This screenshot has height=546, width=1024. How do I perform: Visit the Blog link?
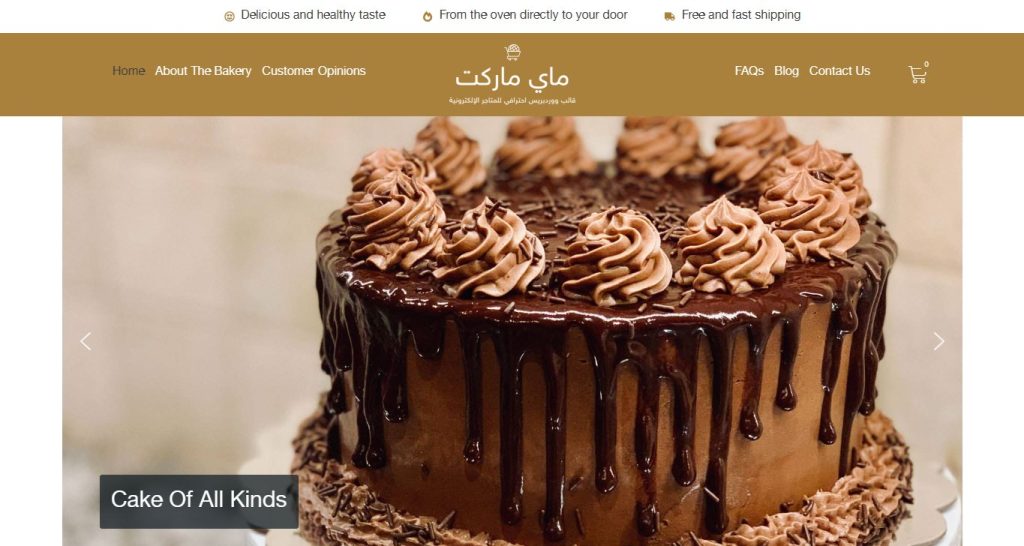(786, 71)
